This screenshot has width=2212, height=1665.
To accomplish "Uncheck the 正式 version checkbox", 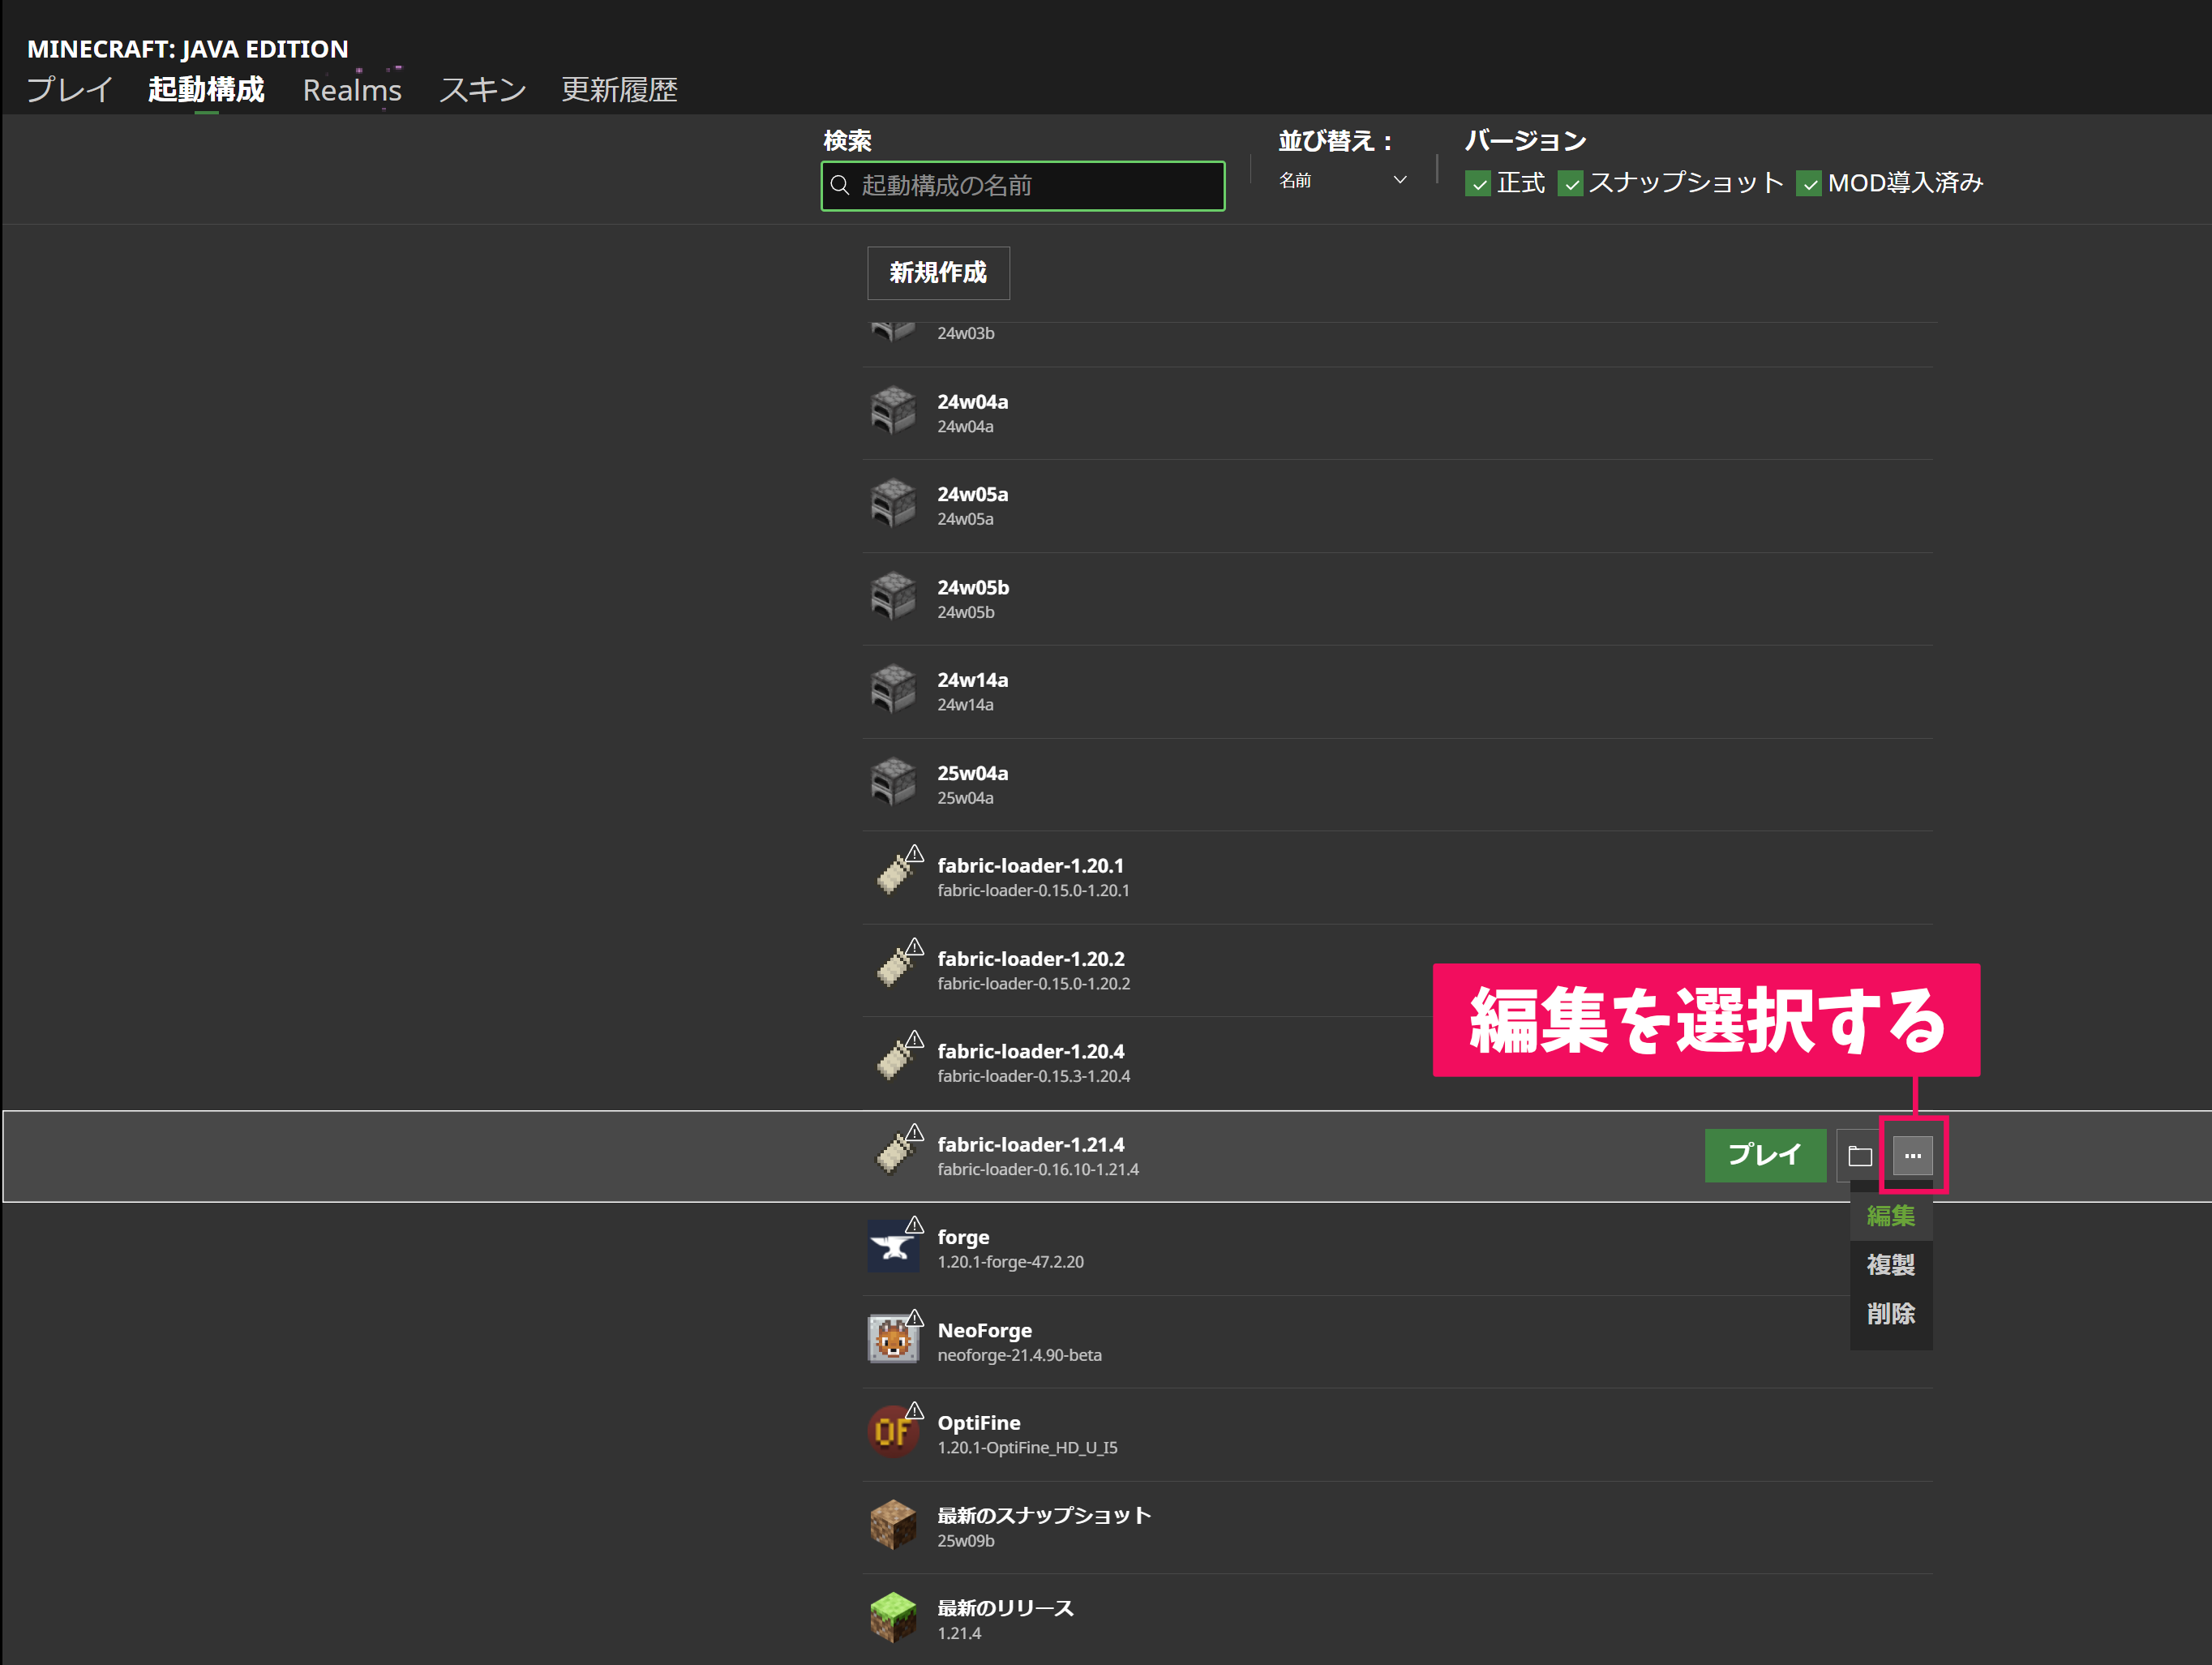I will click(1477, 184).
